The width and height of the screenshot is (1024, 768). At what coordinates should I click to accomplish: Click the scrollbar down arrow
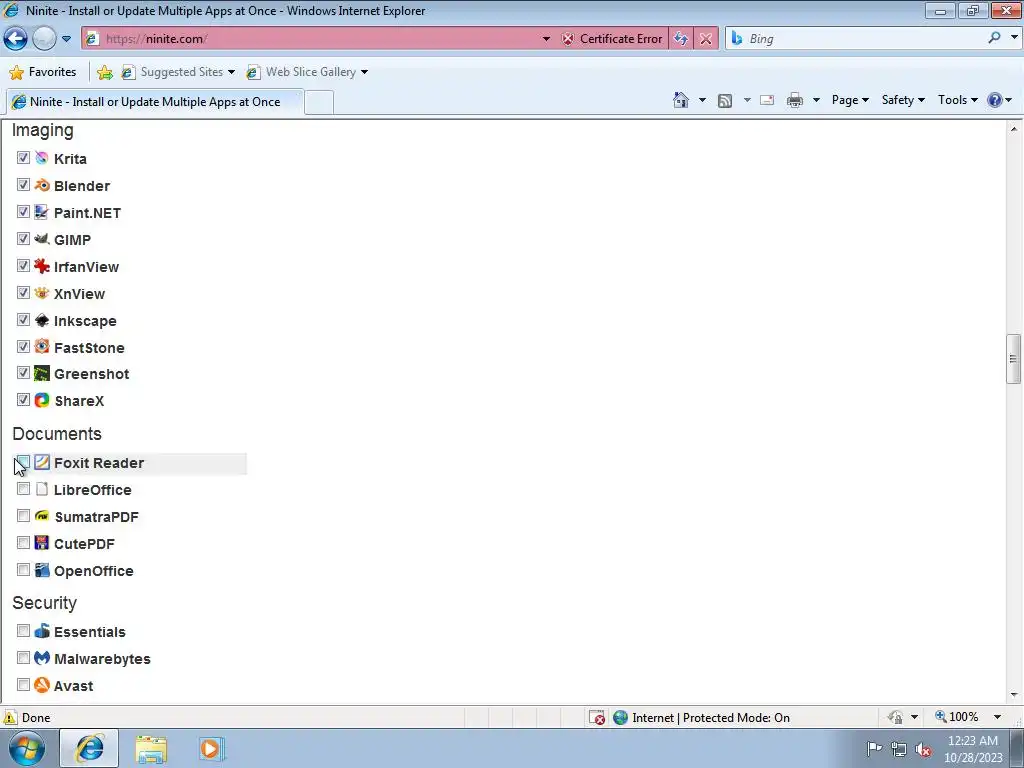1013,696
